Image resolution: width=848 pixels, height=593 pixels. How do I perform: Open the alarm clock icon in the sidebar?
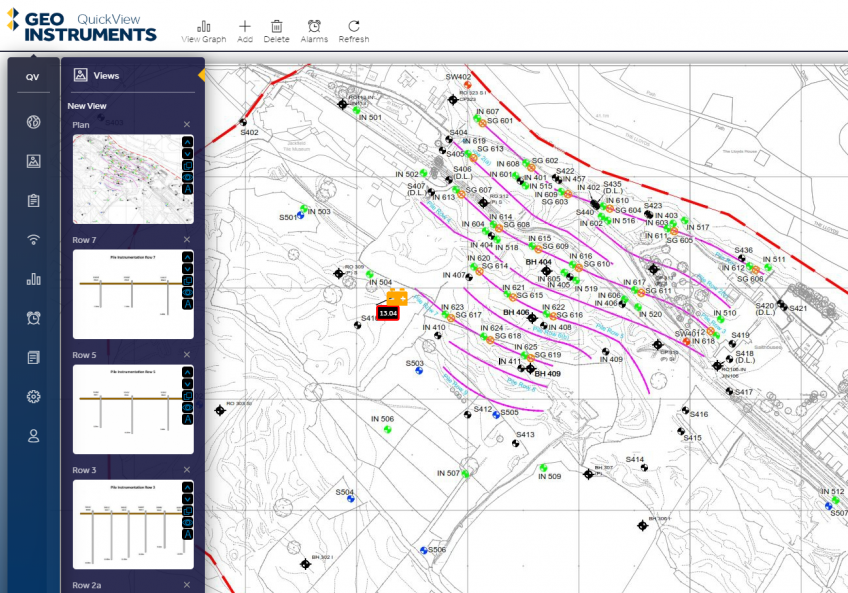(x=34, y=318)
